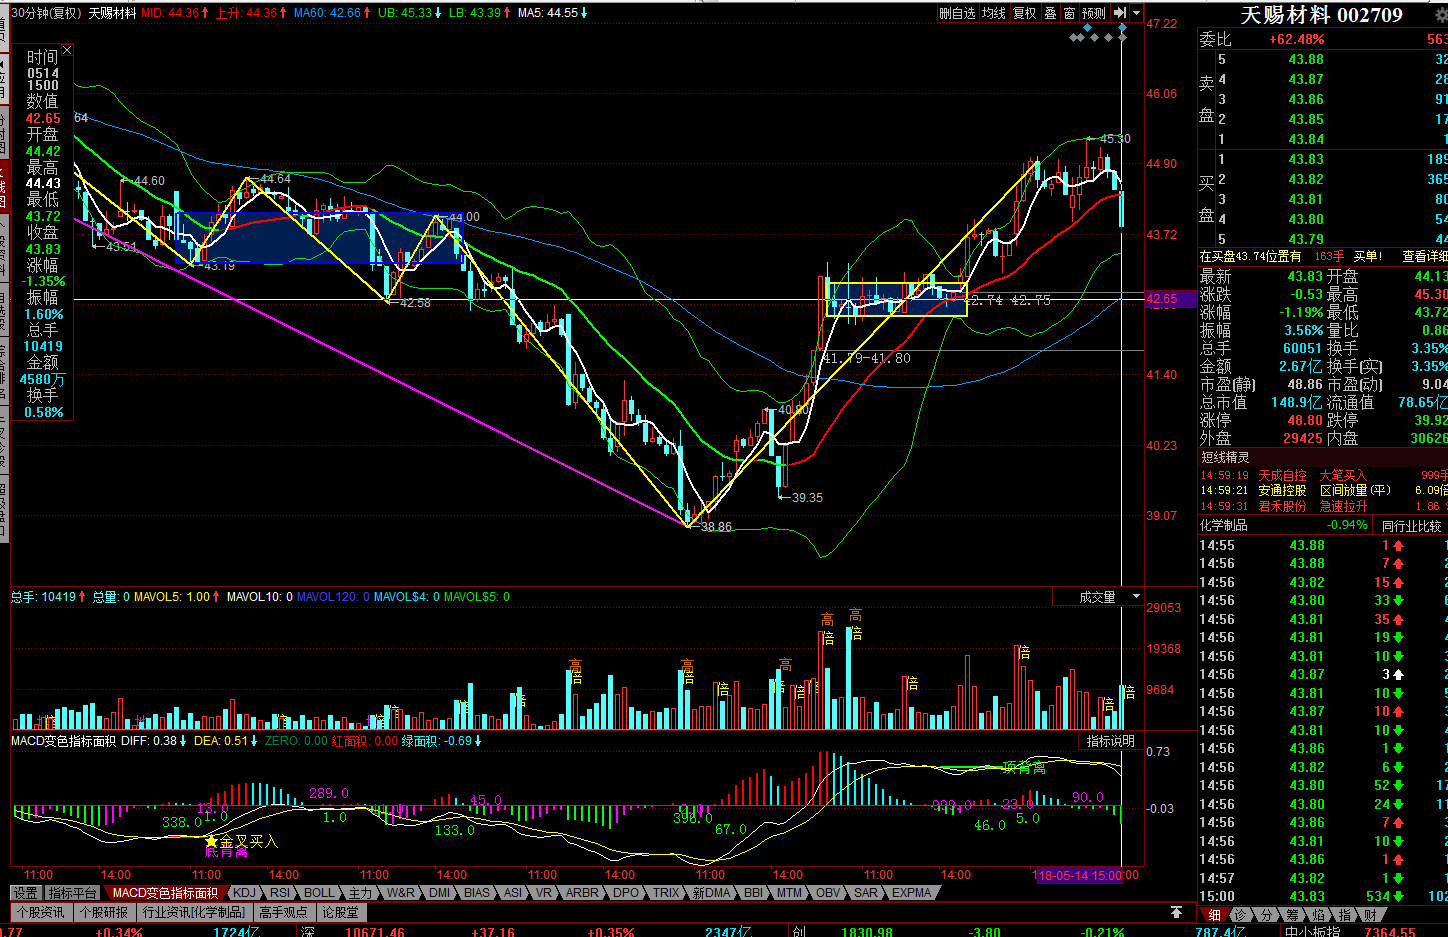
Task: Click the 顶背离 marker on the MACD panel
Action: pyautogui.click(x=1024, y=768)
